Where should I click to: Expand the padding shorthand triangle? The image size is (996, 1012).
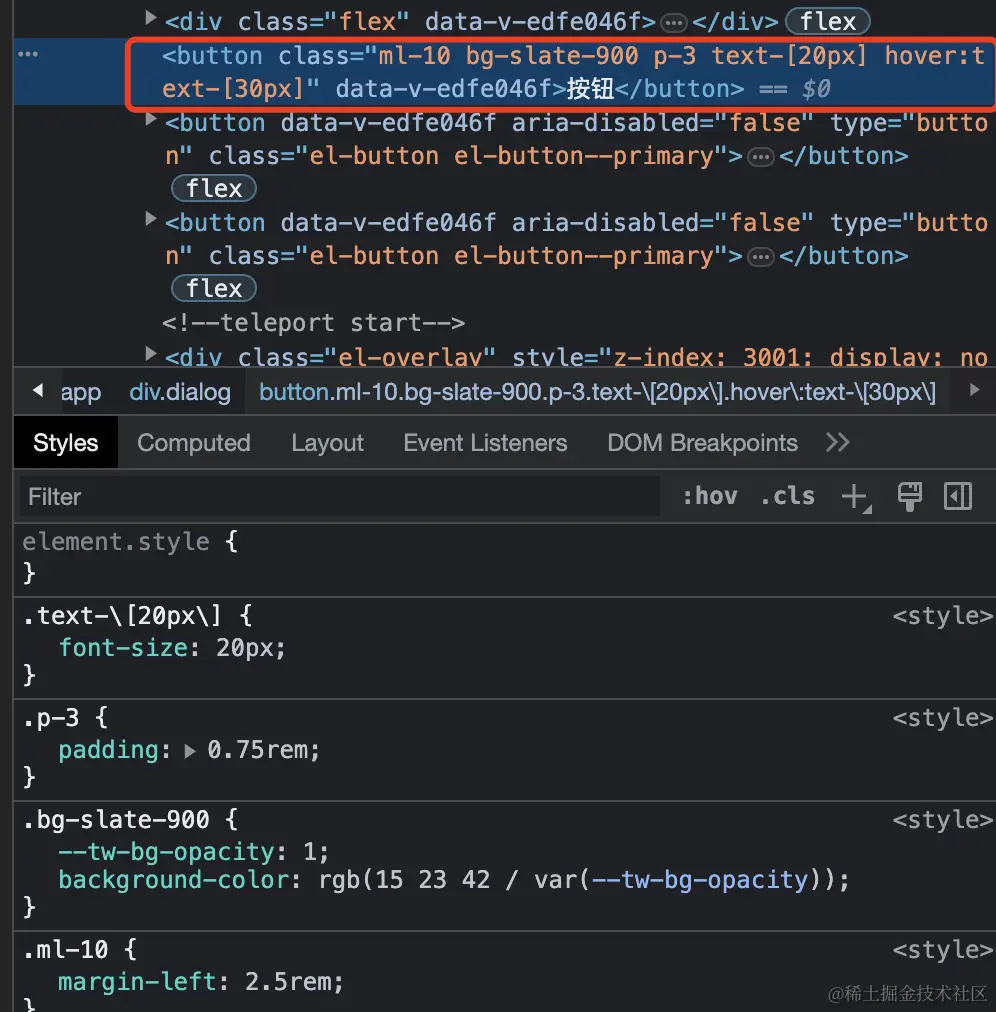(x=189, y=751)
